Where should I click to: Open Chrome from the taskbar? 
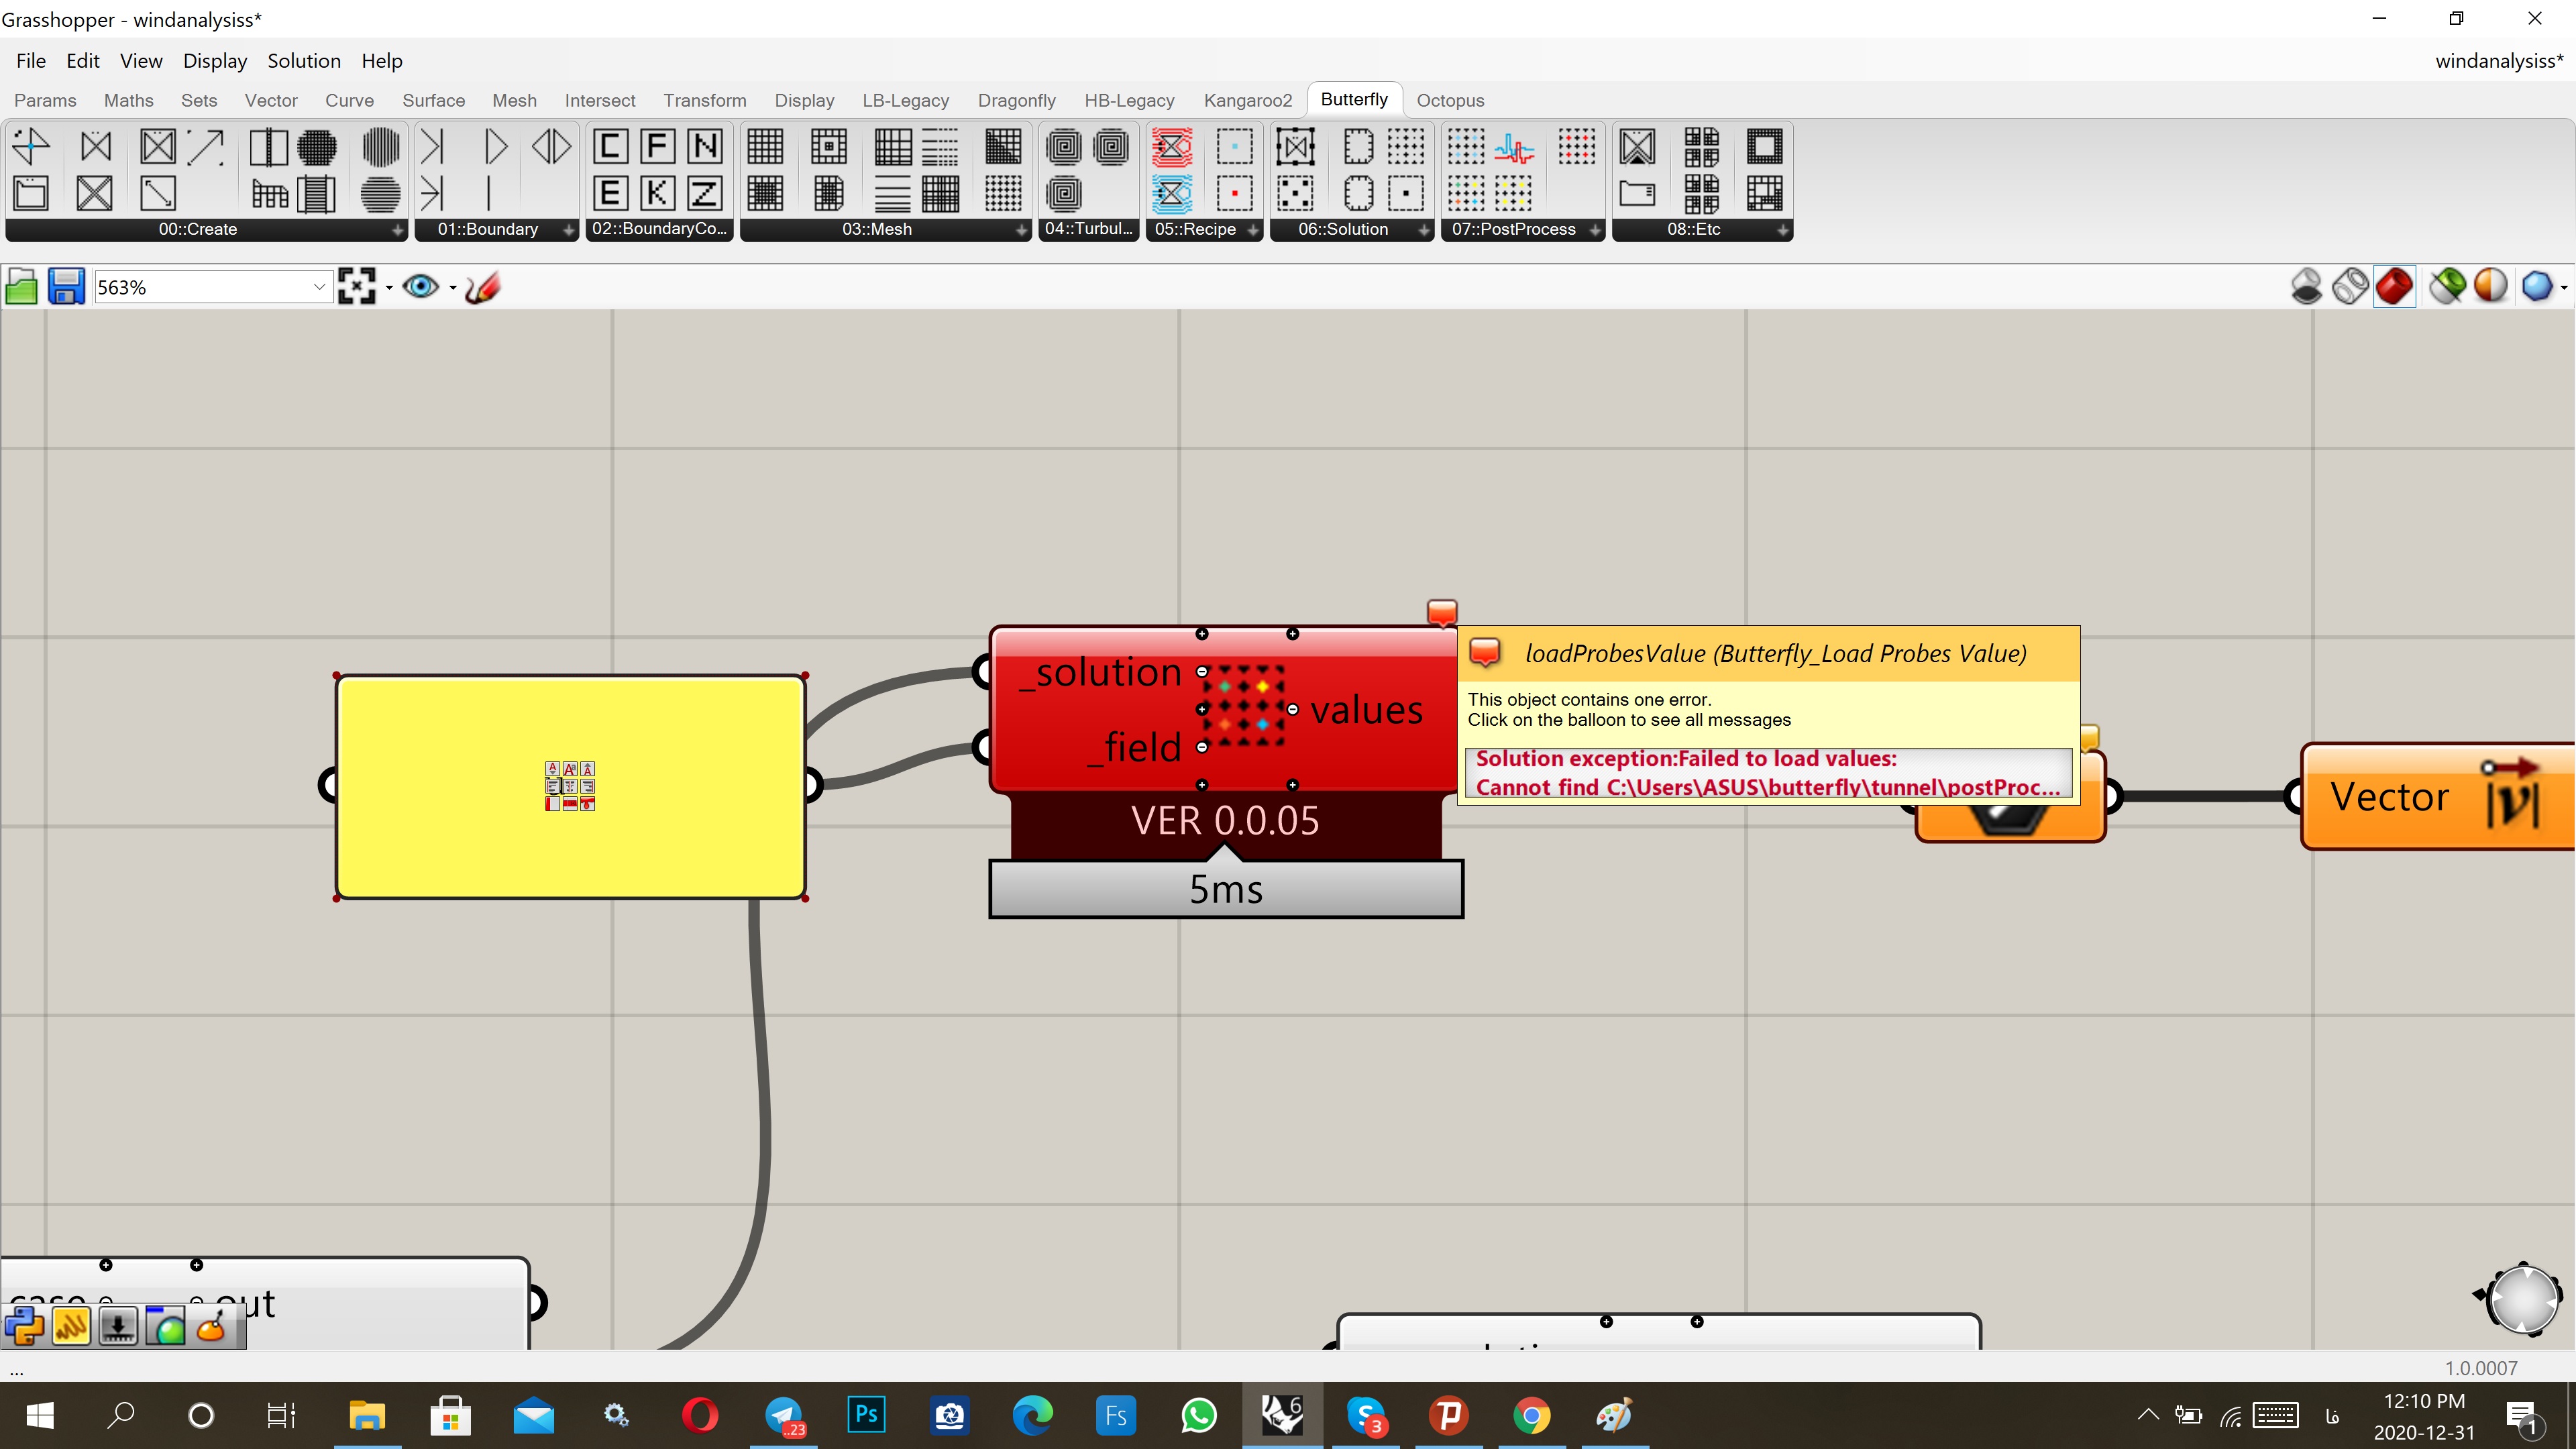pos(1530,1415)
